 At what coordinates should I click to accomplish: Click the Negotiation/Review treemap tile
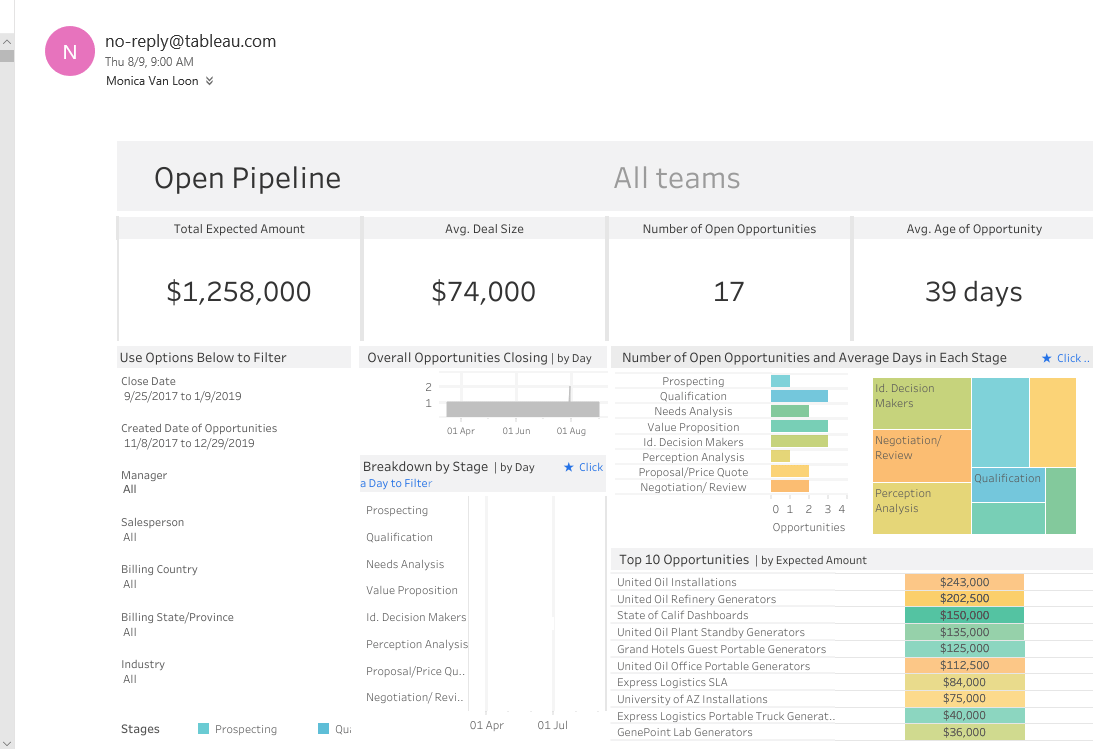point(920,455)
